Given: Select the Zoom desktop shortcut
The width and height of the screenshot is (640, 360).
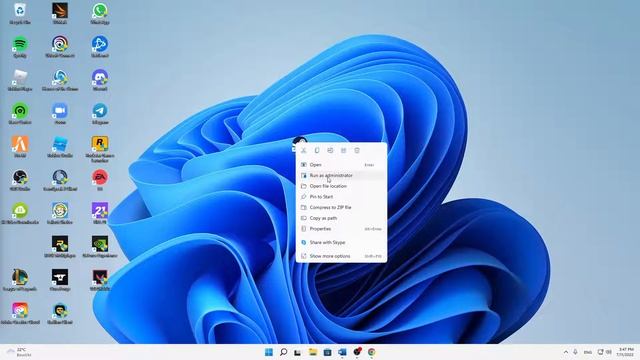Looking at the screenshot, I should point(60,114).
